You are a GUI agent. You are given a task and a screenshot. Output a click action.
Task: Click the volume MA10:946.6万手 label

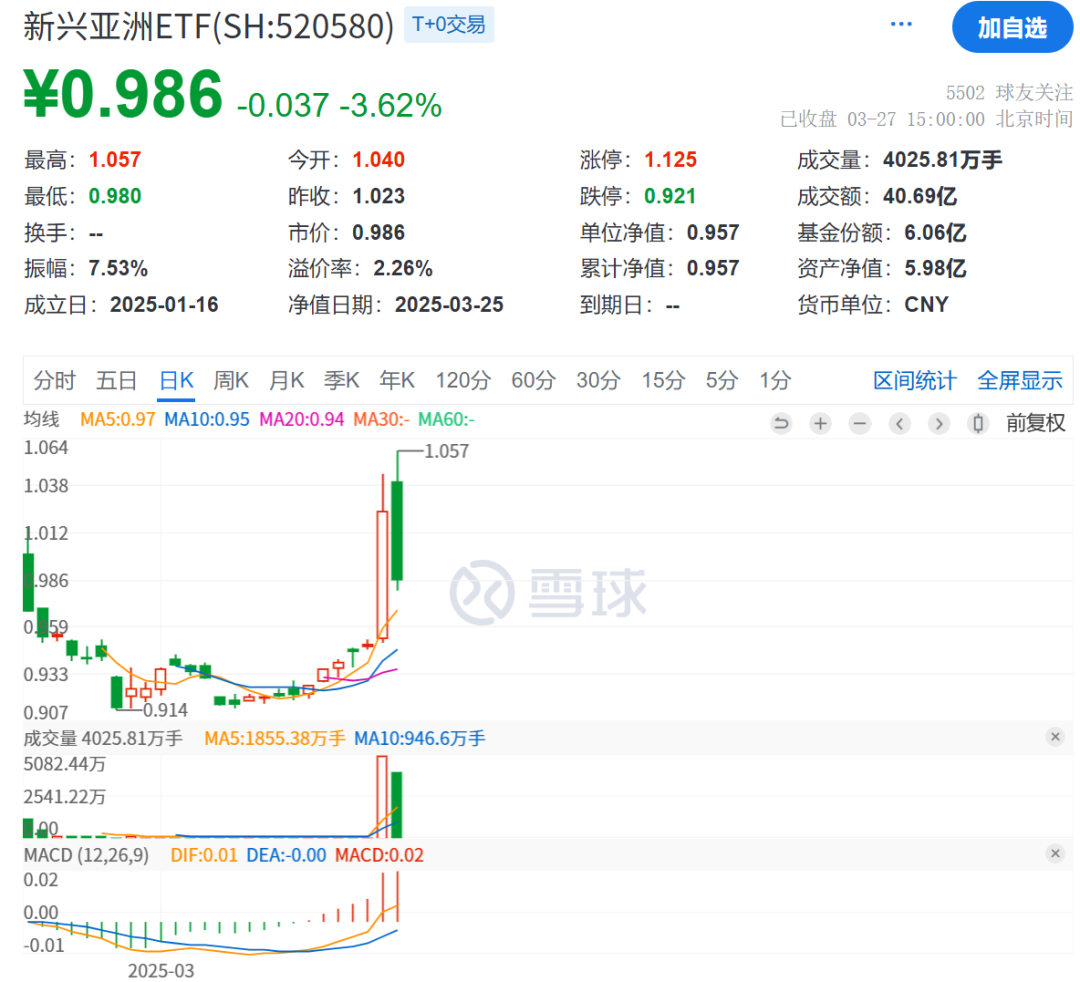coord(419,739)
